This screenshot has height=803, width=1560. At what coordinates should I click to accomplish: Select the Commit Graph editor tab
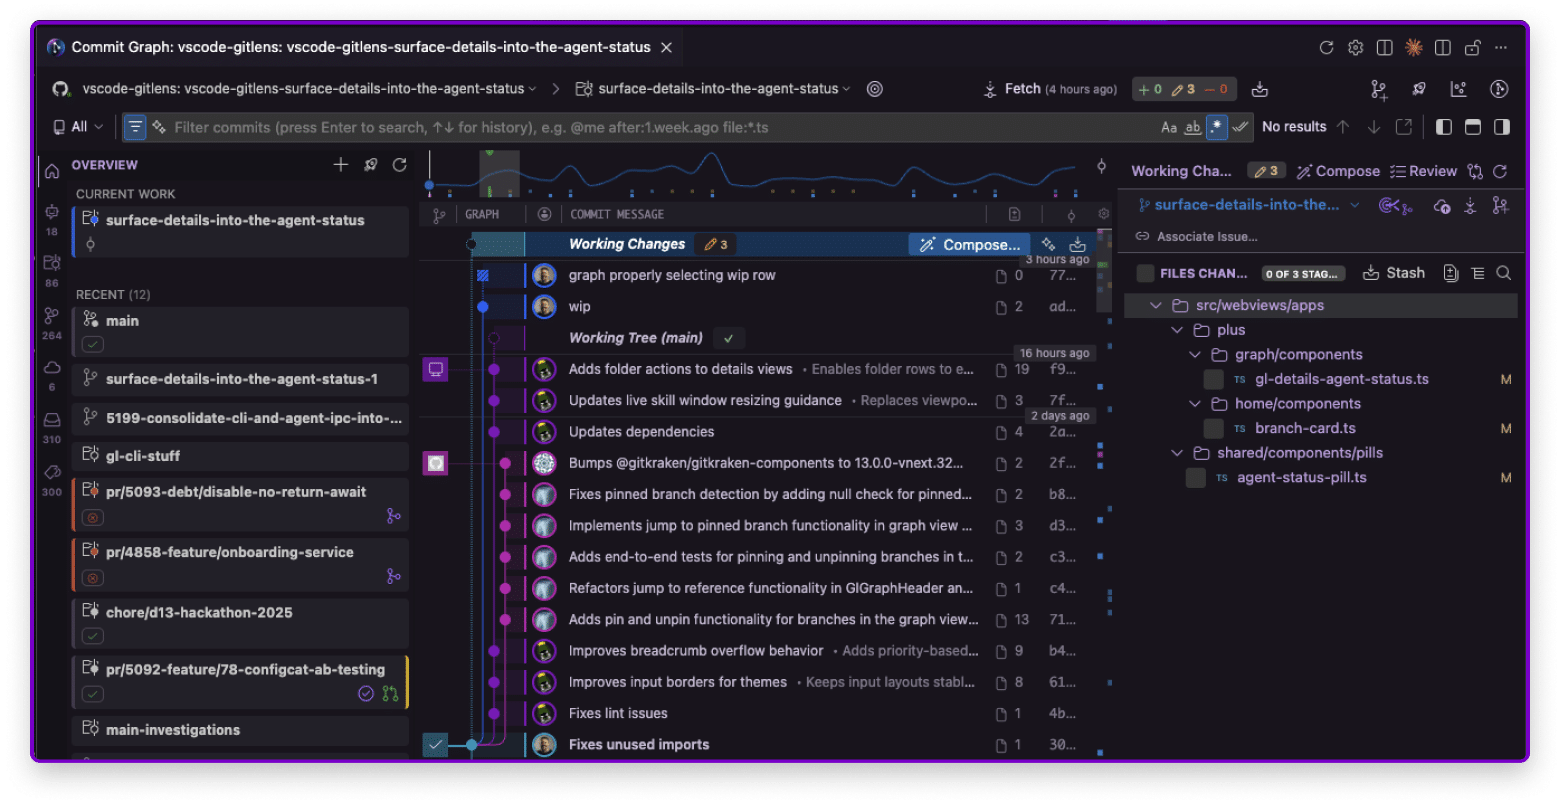(x=360, y=47)
